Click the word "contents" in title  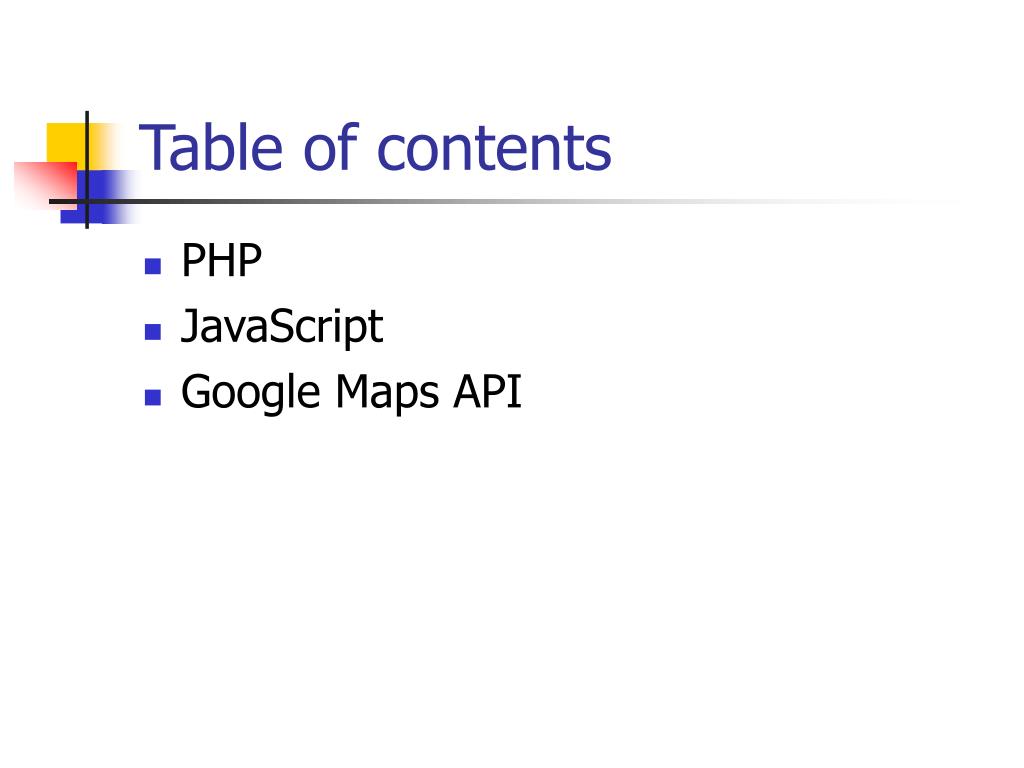pos(494,150)
